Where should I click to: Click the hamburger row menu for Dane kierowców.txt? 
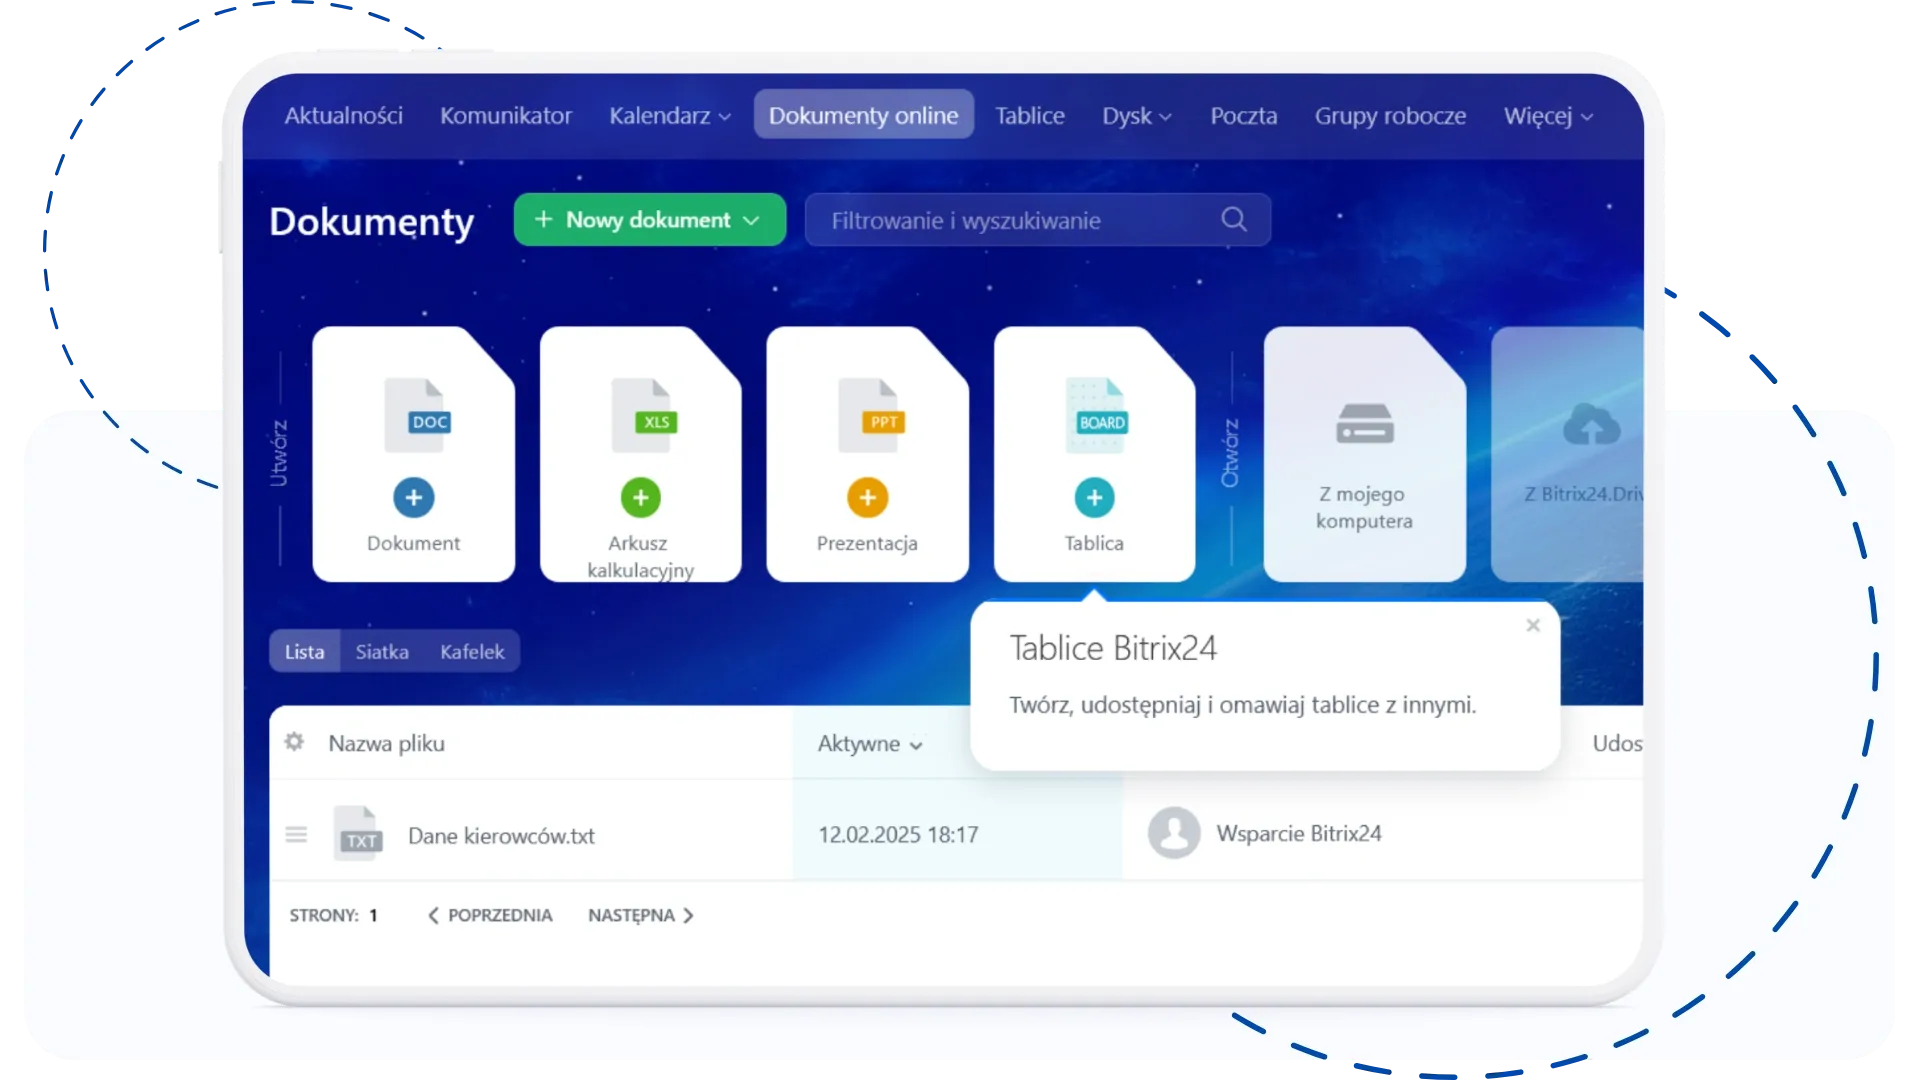coord(296,834)
